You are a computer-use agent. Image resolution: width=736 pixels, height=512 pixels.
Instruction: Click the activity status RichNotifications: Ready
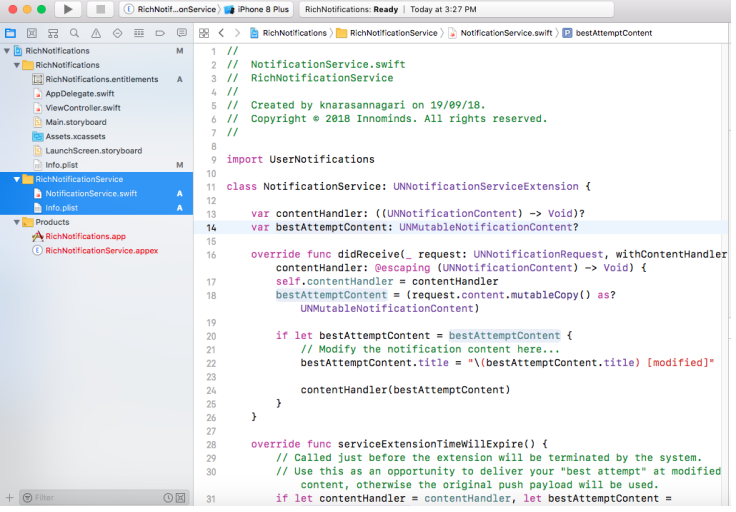point(352,9)
